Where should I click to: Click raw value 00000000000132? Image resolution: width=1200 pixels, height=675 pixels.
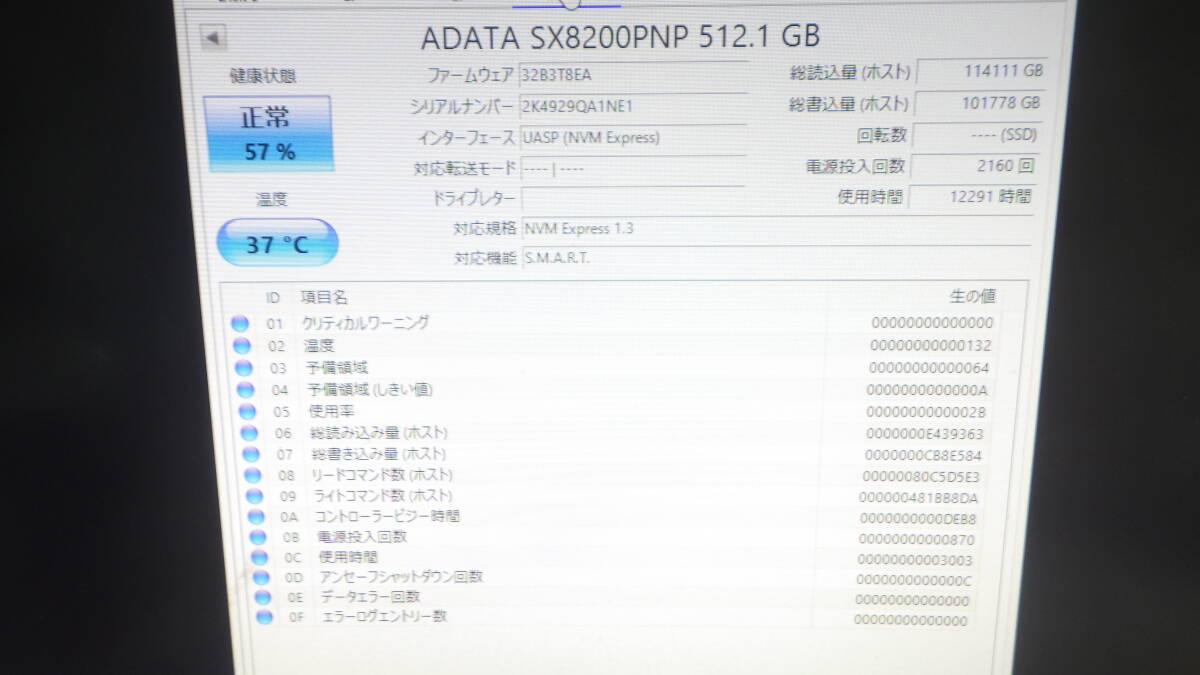[x=931, y=345]
